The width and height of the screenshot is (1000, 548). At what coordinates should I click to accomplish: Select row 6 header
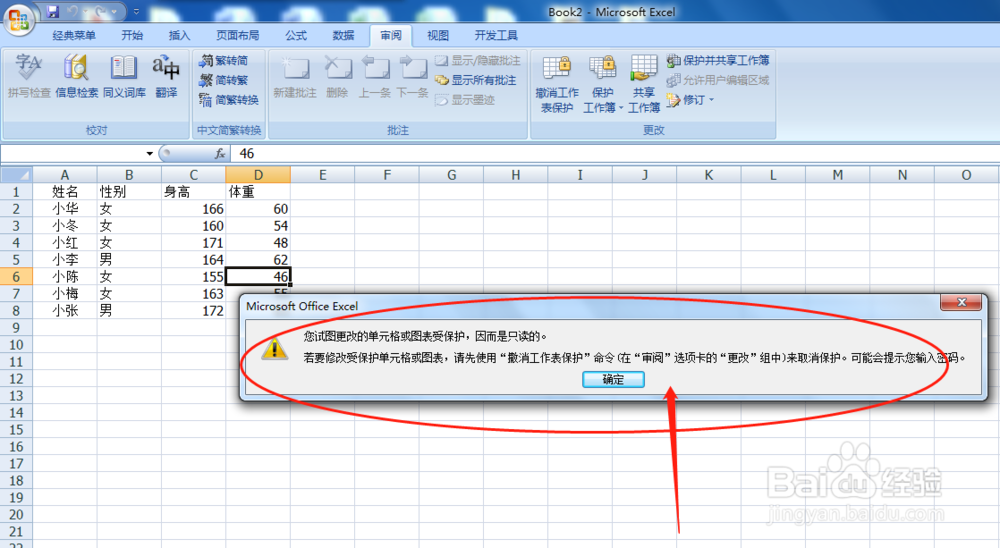coord(17,277)
